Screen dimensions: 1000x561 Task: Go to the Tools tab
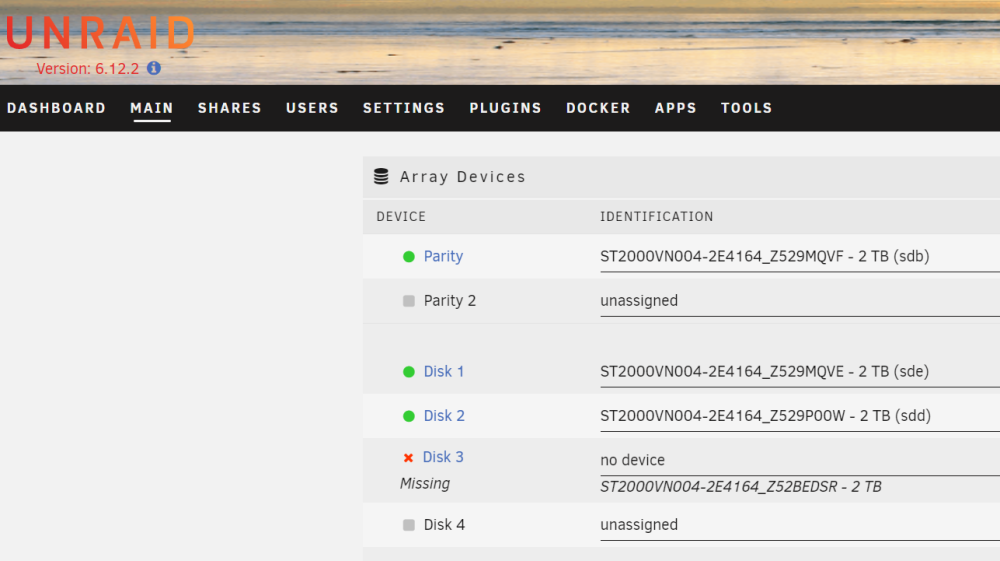(746, 108)
